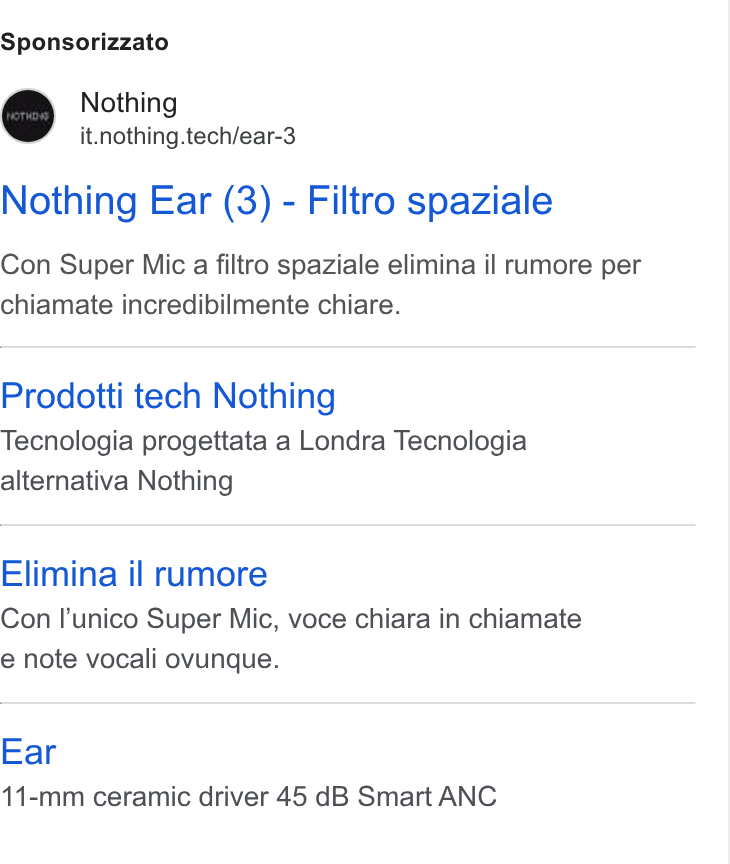Screen dimensions: 730x864
Task: Click the divider above Prodotti tech Nothing
Action: pyautogui.click(x=348, y=347)
